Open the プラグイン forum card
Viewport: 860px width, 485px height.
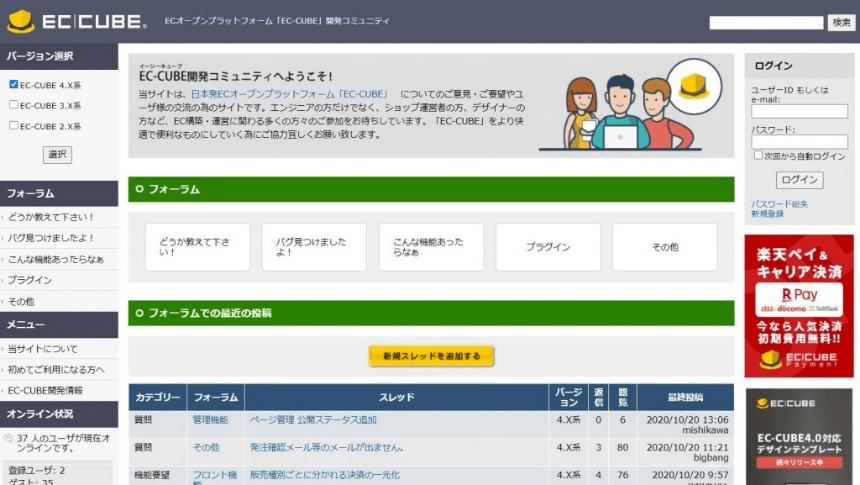[x=548, y=247]
